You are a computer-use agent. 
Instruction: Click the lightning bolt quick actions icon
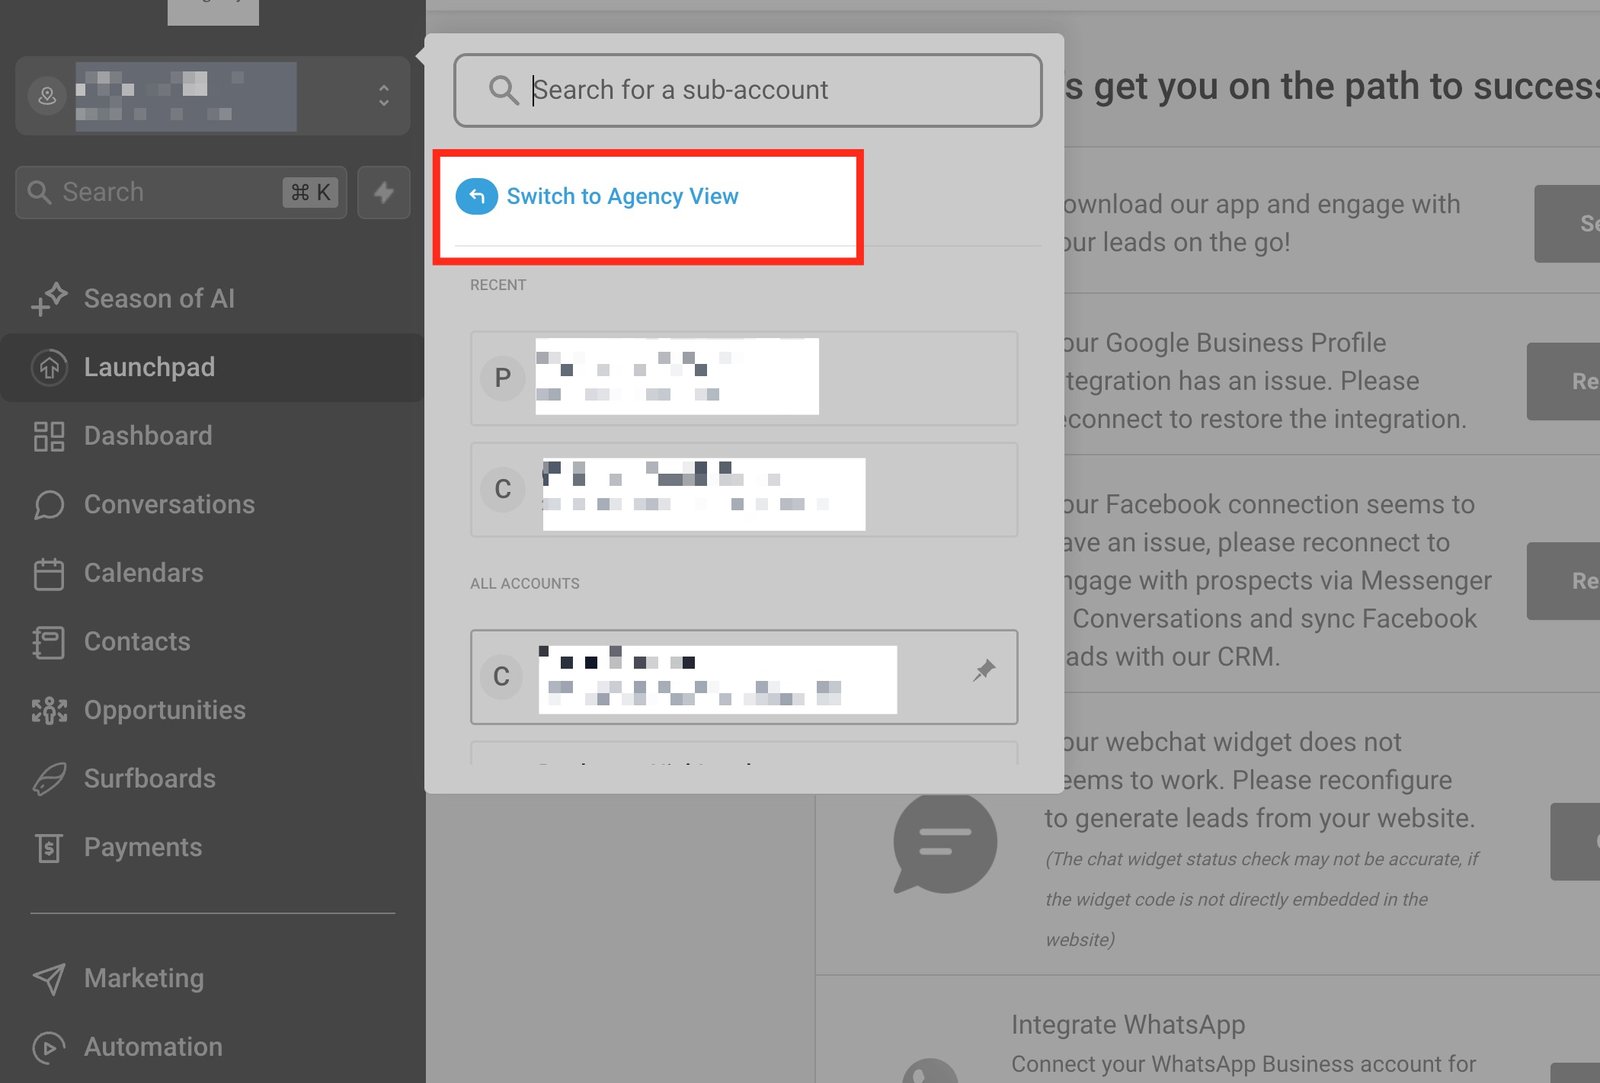pos(384,192)
